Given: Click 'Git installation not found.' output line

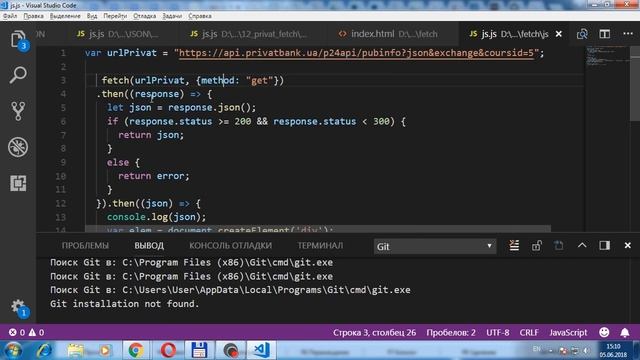Looking at the screenshot, I should (124, 304).
